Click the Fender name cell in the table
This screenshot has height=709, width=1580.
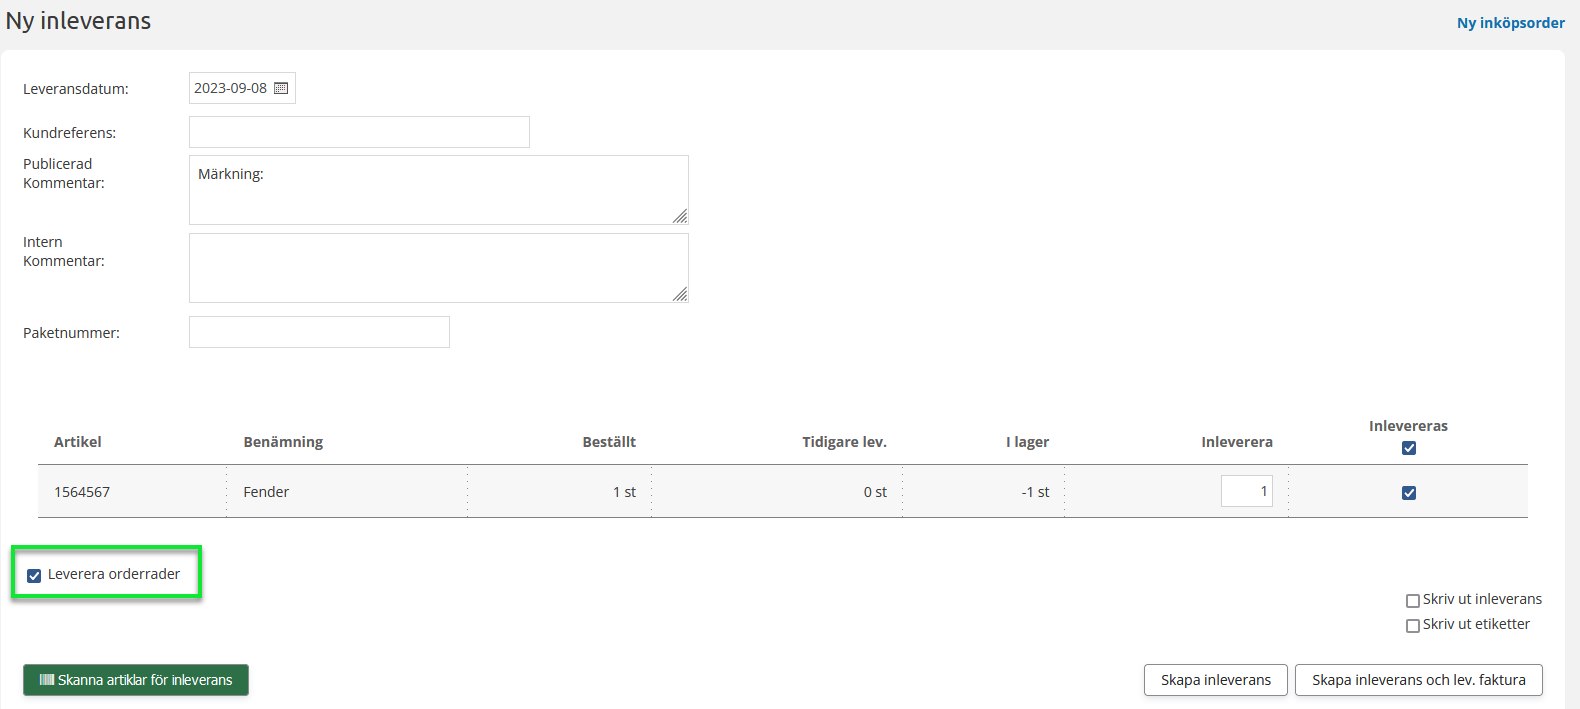coord(266,492)
